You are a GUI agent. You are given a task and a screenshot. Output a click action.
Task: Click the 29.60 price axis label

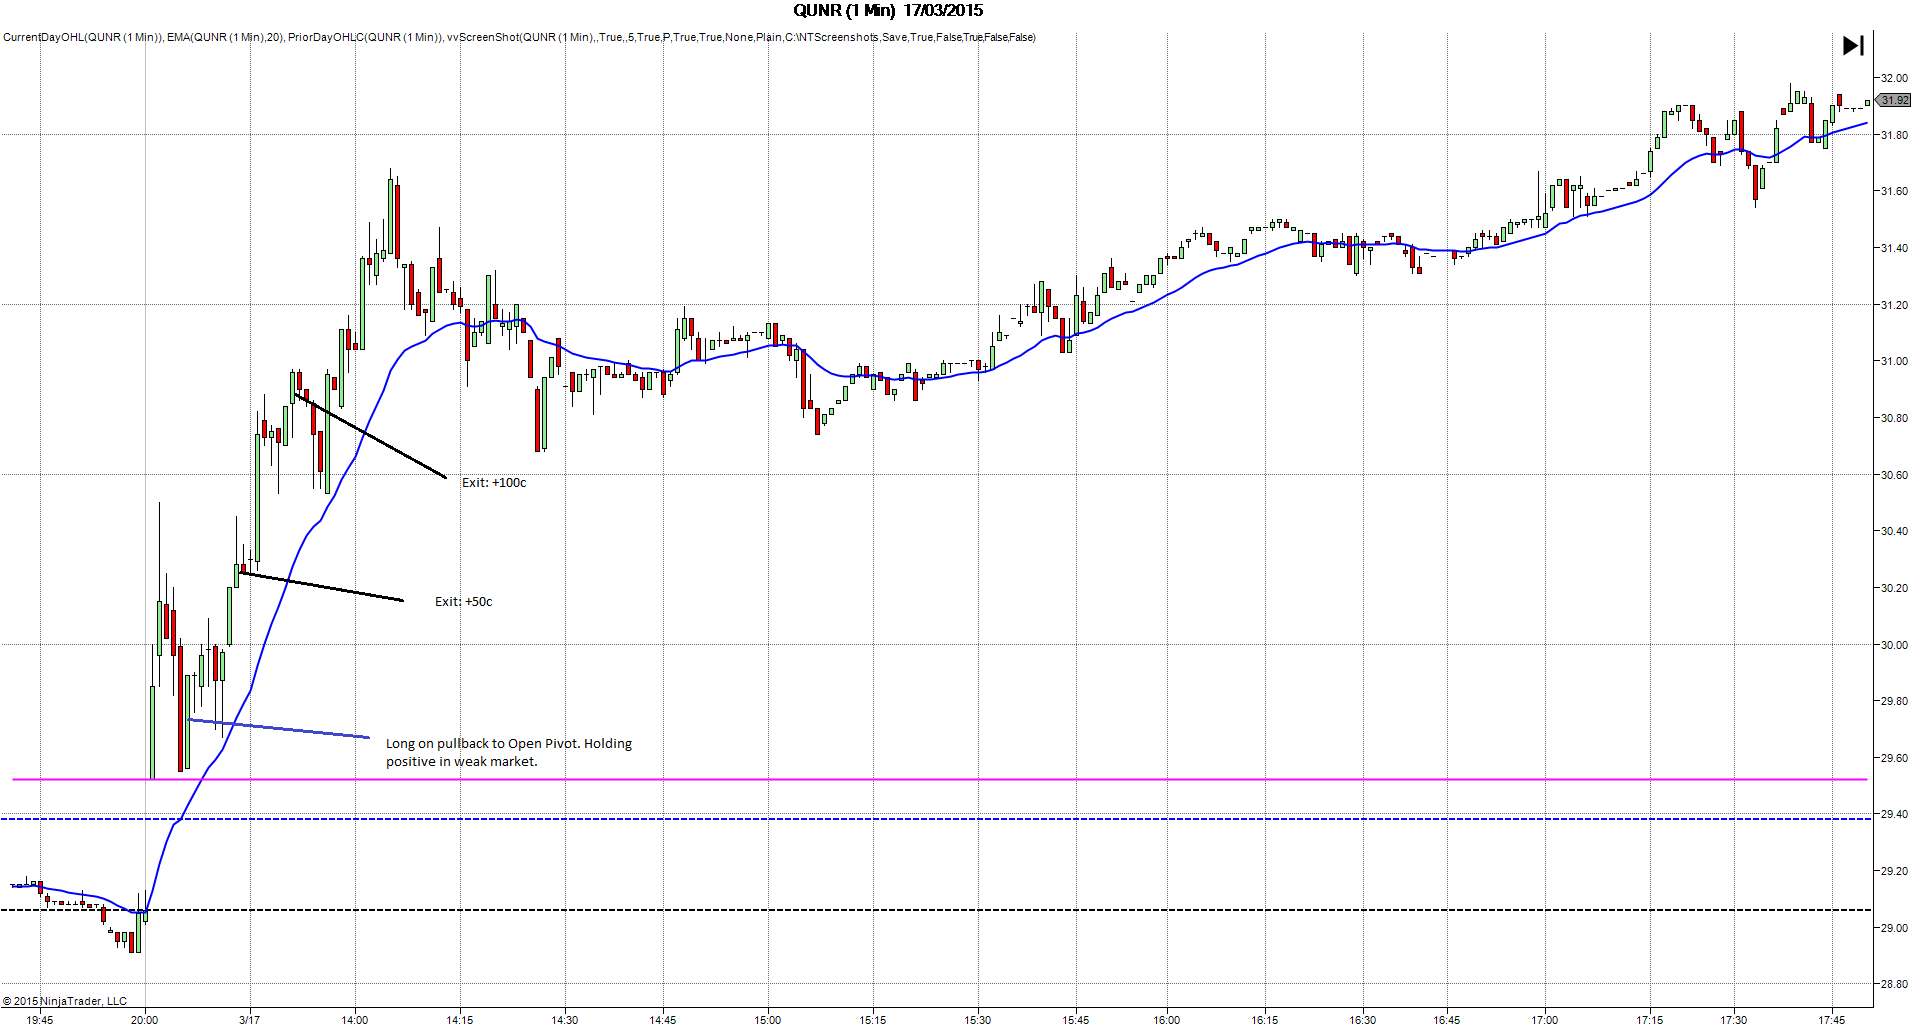(1894, 758)
